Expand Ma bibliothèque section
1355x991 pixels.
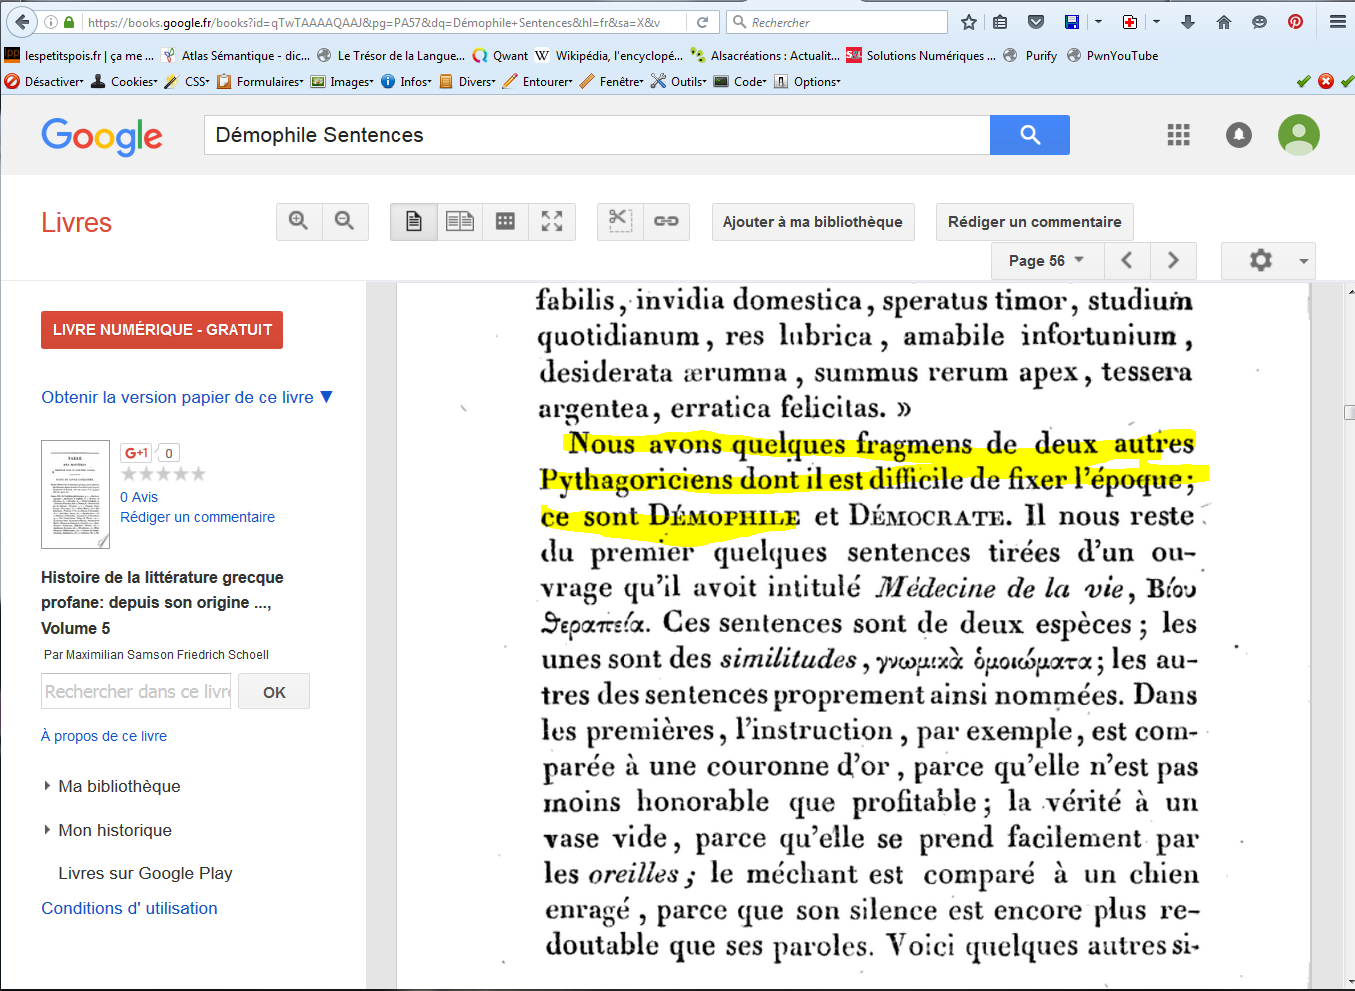[x=119, y=786]
